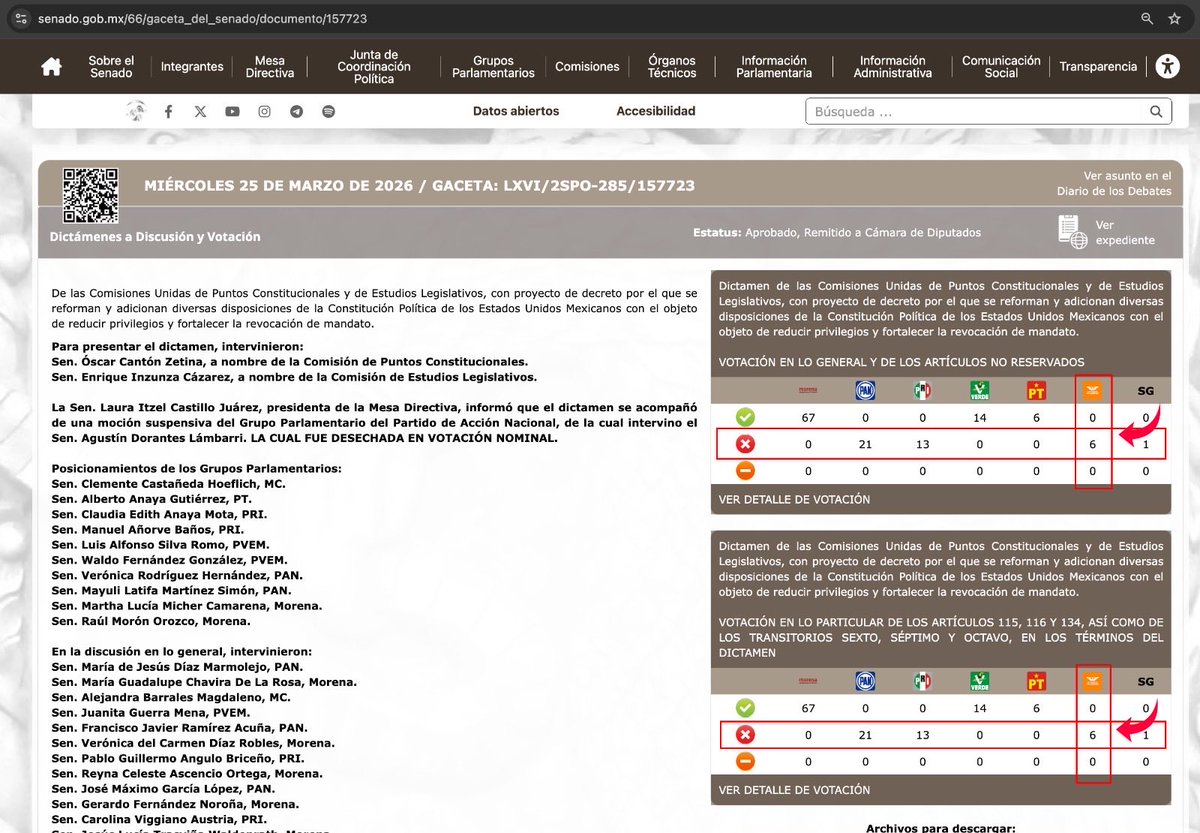Click the red against X icon in the general voting table
Screen dimensions: 1200x833
click(x=745, y=444)
